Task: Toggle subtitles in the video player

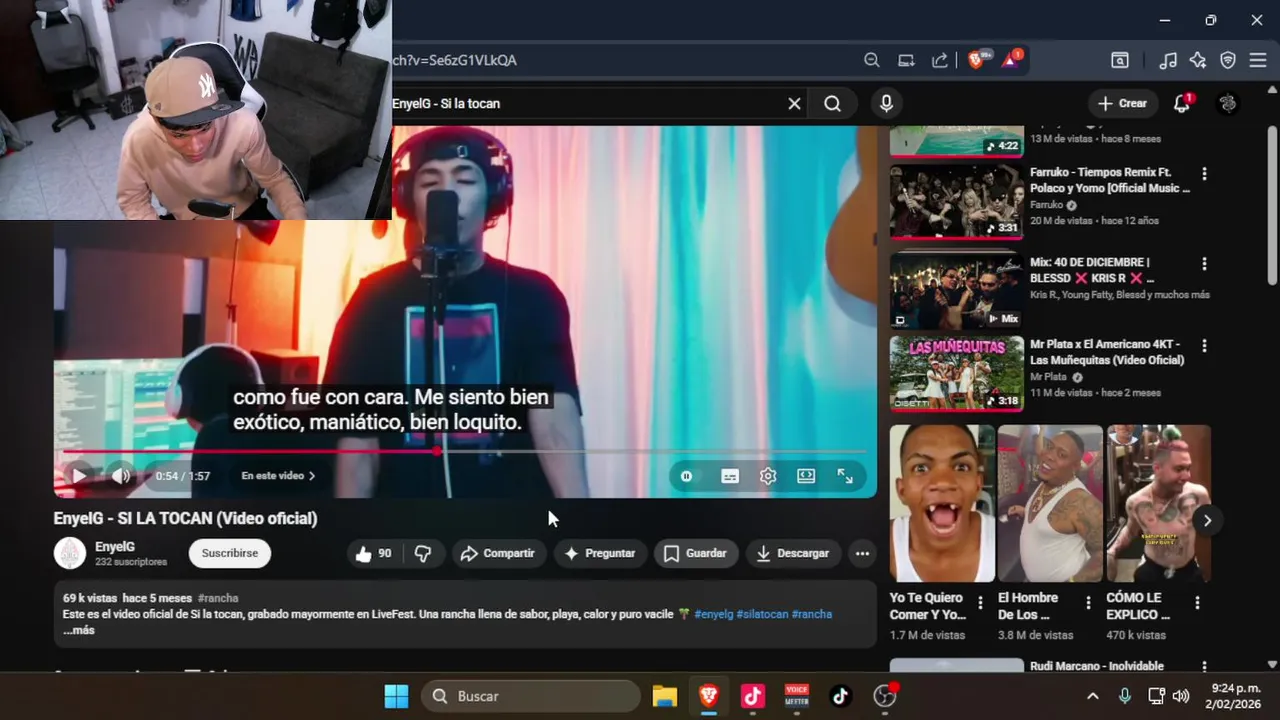Action: pyautogui.click(x=730, y=476)
